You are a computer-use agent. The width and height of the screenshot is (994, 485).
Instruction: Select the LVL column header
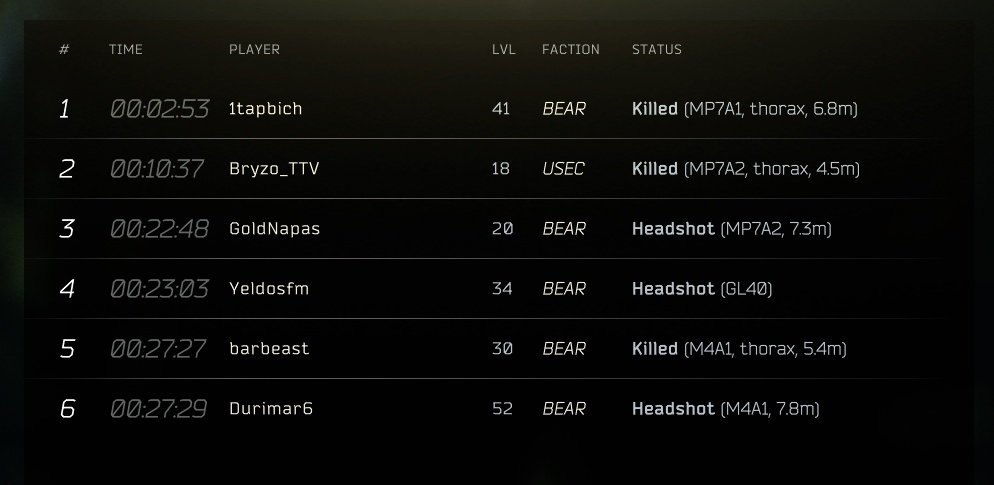point(504,49)
